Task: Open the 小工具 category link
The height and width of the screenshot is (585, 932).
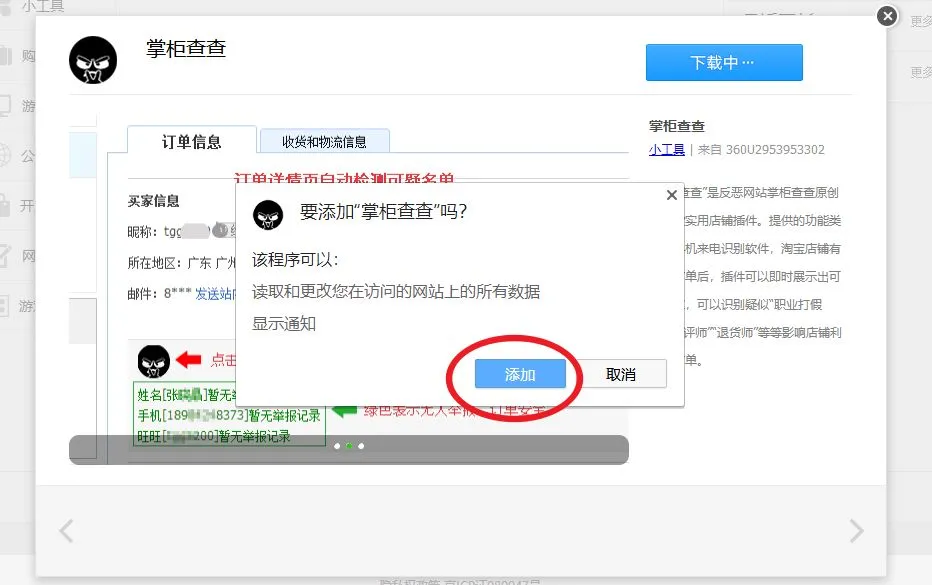Action: pos(666,150)
